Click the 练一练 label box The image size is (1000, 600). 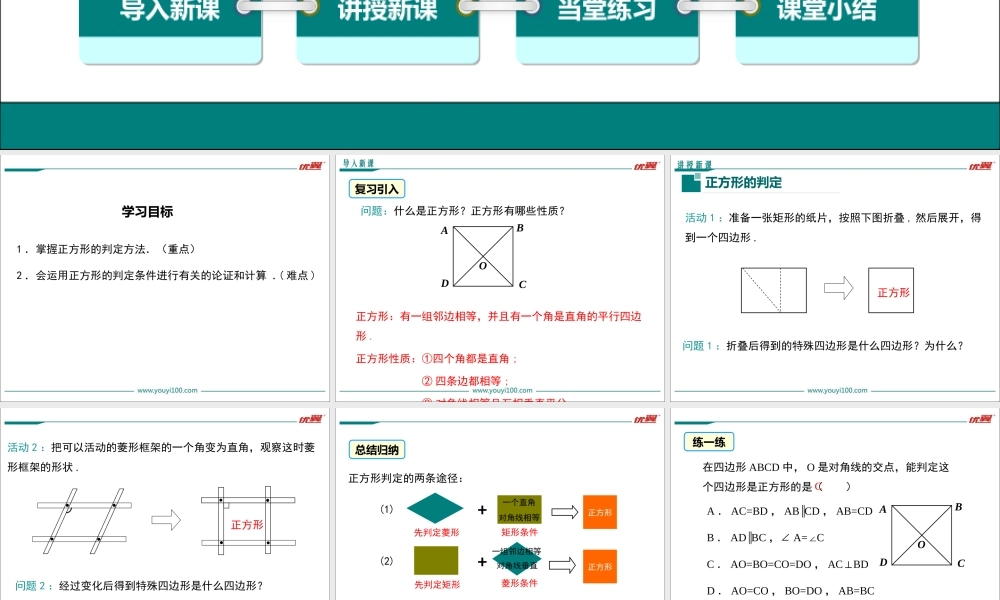click(710, 441)
